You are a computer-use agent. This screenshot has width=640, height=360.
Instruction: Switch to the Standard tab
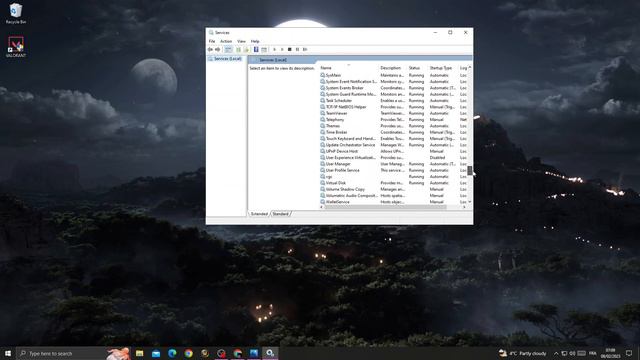coord(280,214)
